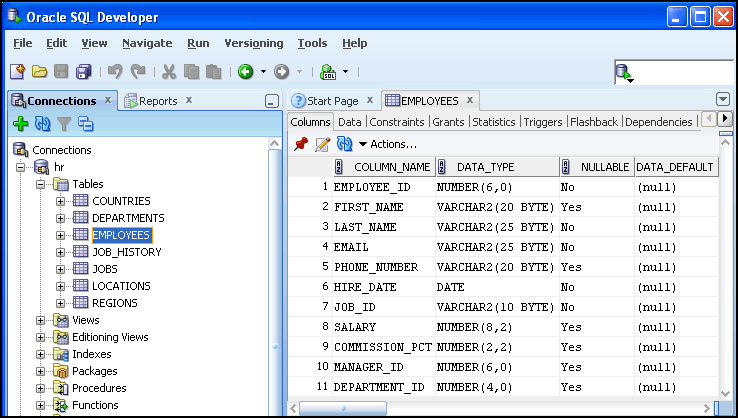Image resolution: width=738 pixels, height=418 pixels.
Task: Click the green Back navigation arrow
Action: tap(245, 71)
